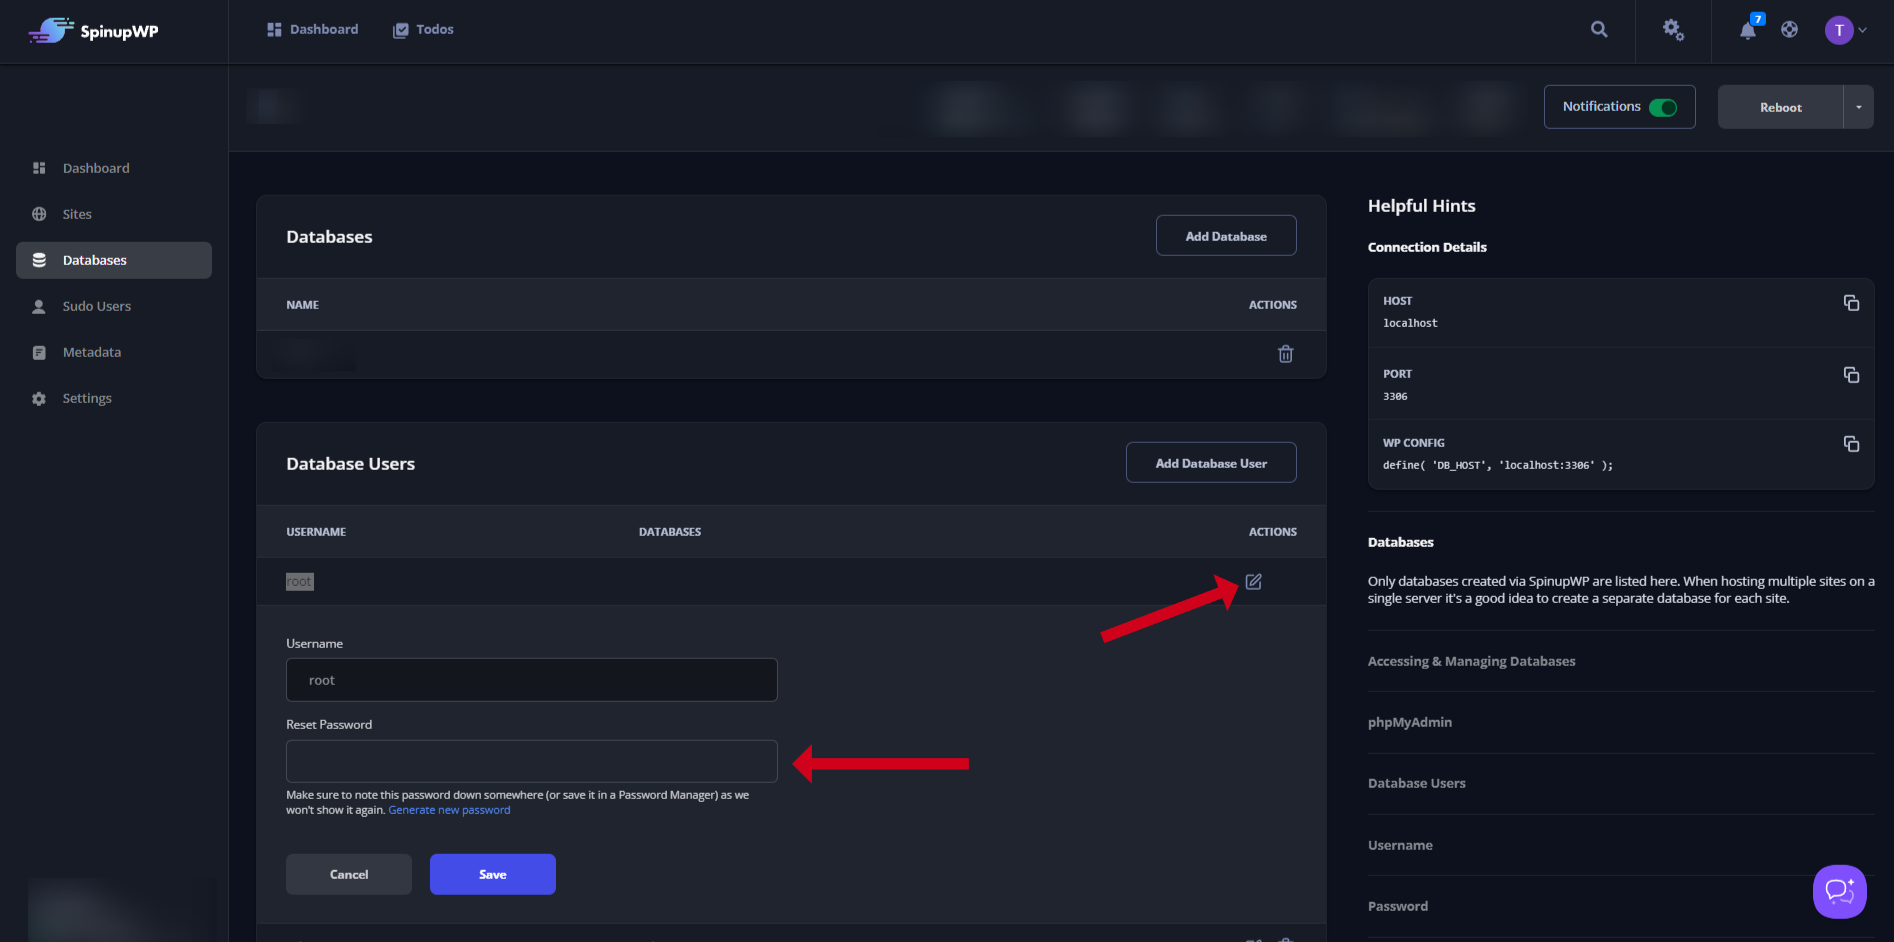Expand Accessing & Managing Databases hint
The image size is (1894, 942).
[x=1471, y=661]
